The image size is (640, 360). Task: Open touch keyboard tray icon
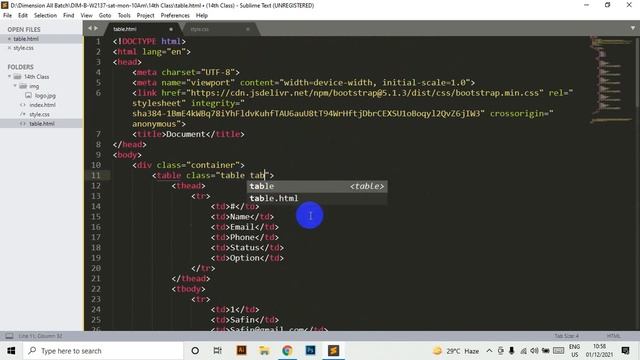[558, 351]
